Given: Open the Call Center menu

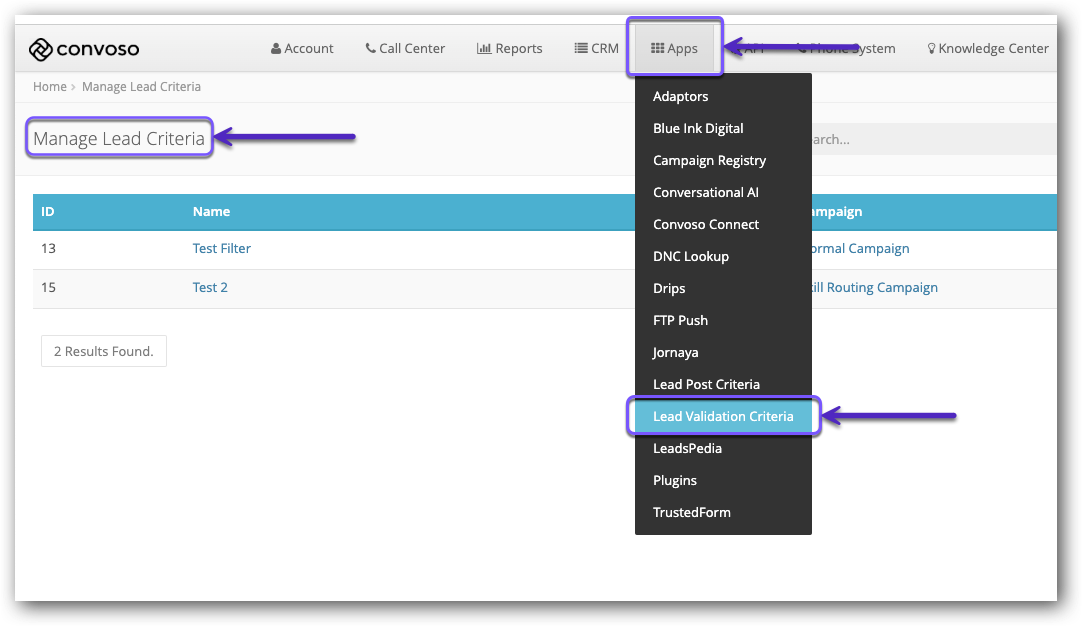Looking at the screenshot, I should 405,48.
